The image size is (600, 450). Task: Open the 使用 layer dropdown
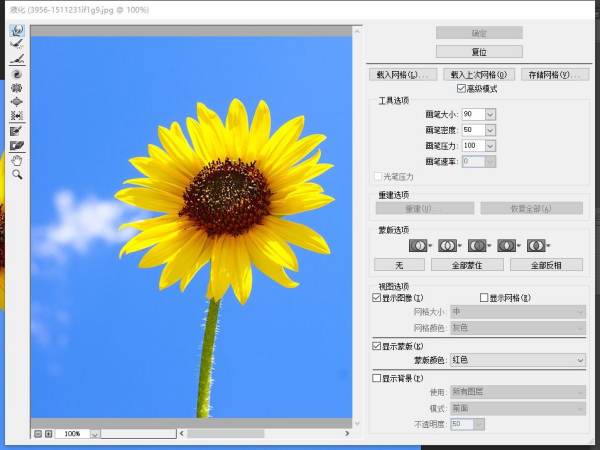point(518,392)
